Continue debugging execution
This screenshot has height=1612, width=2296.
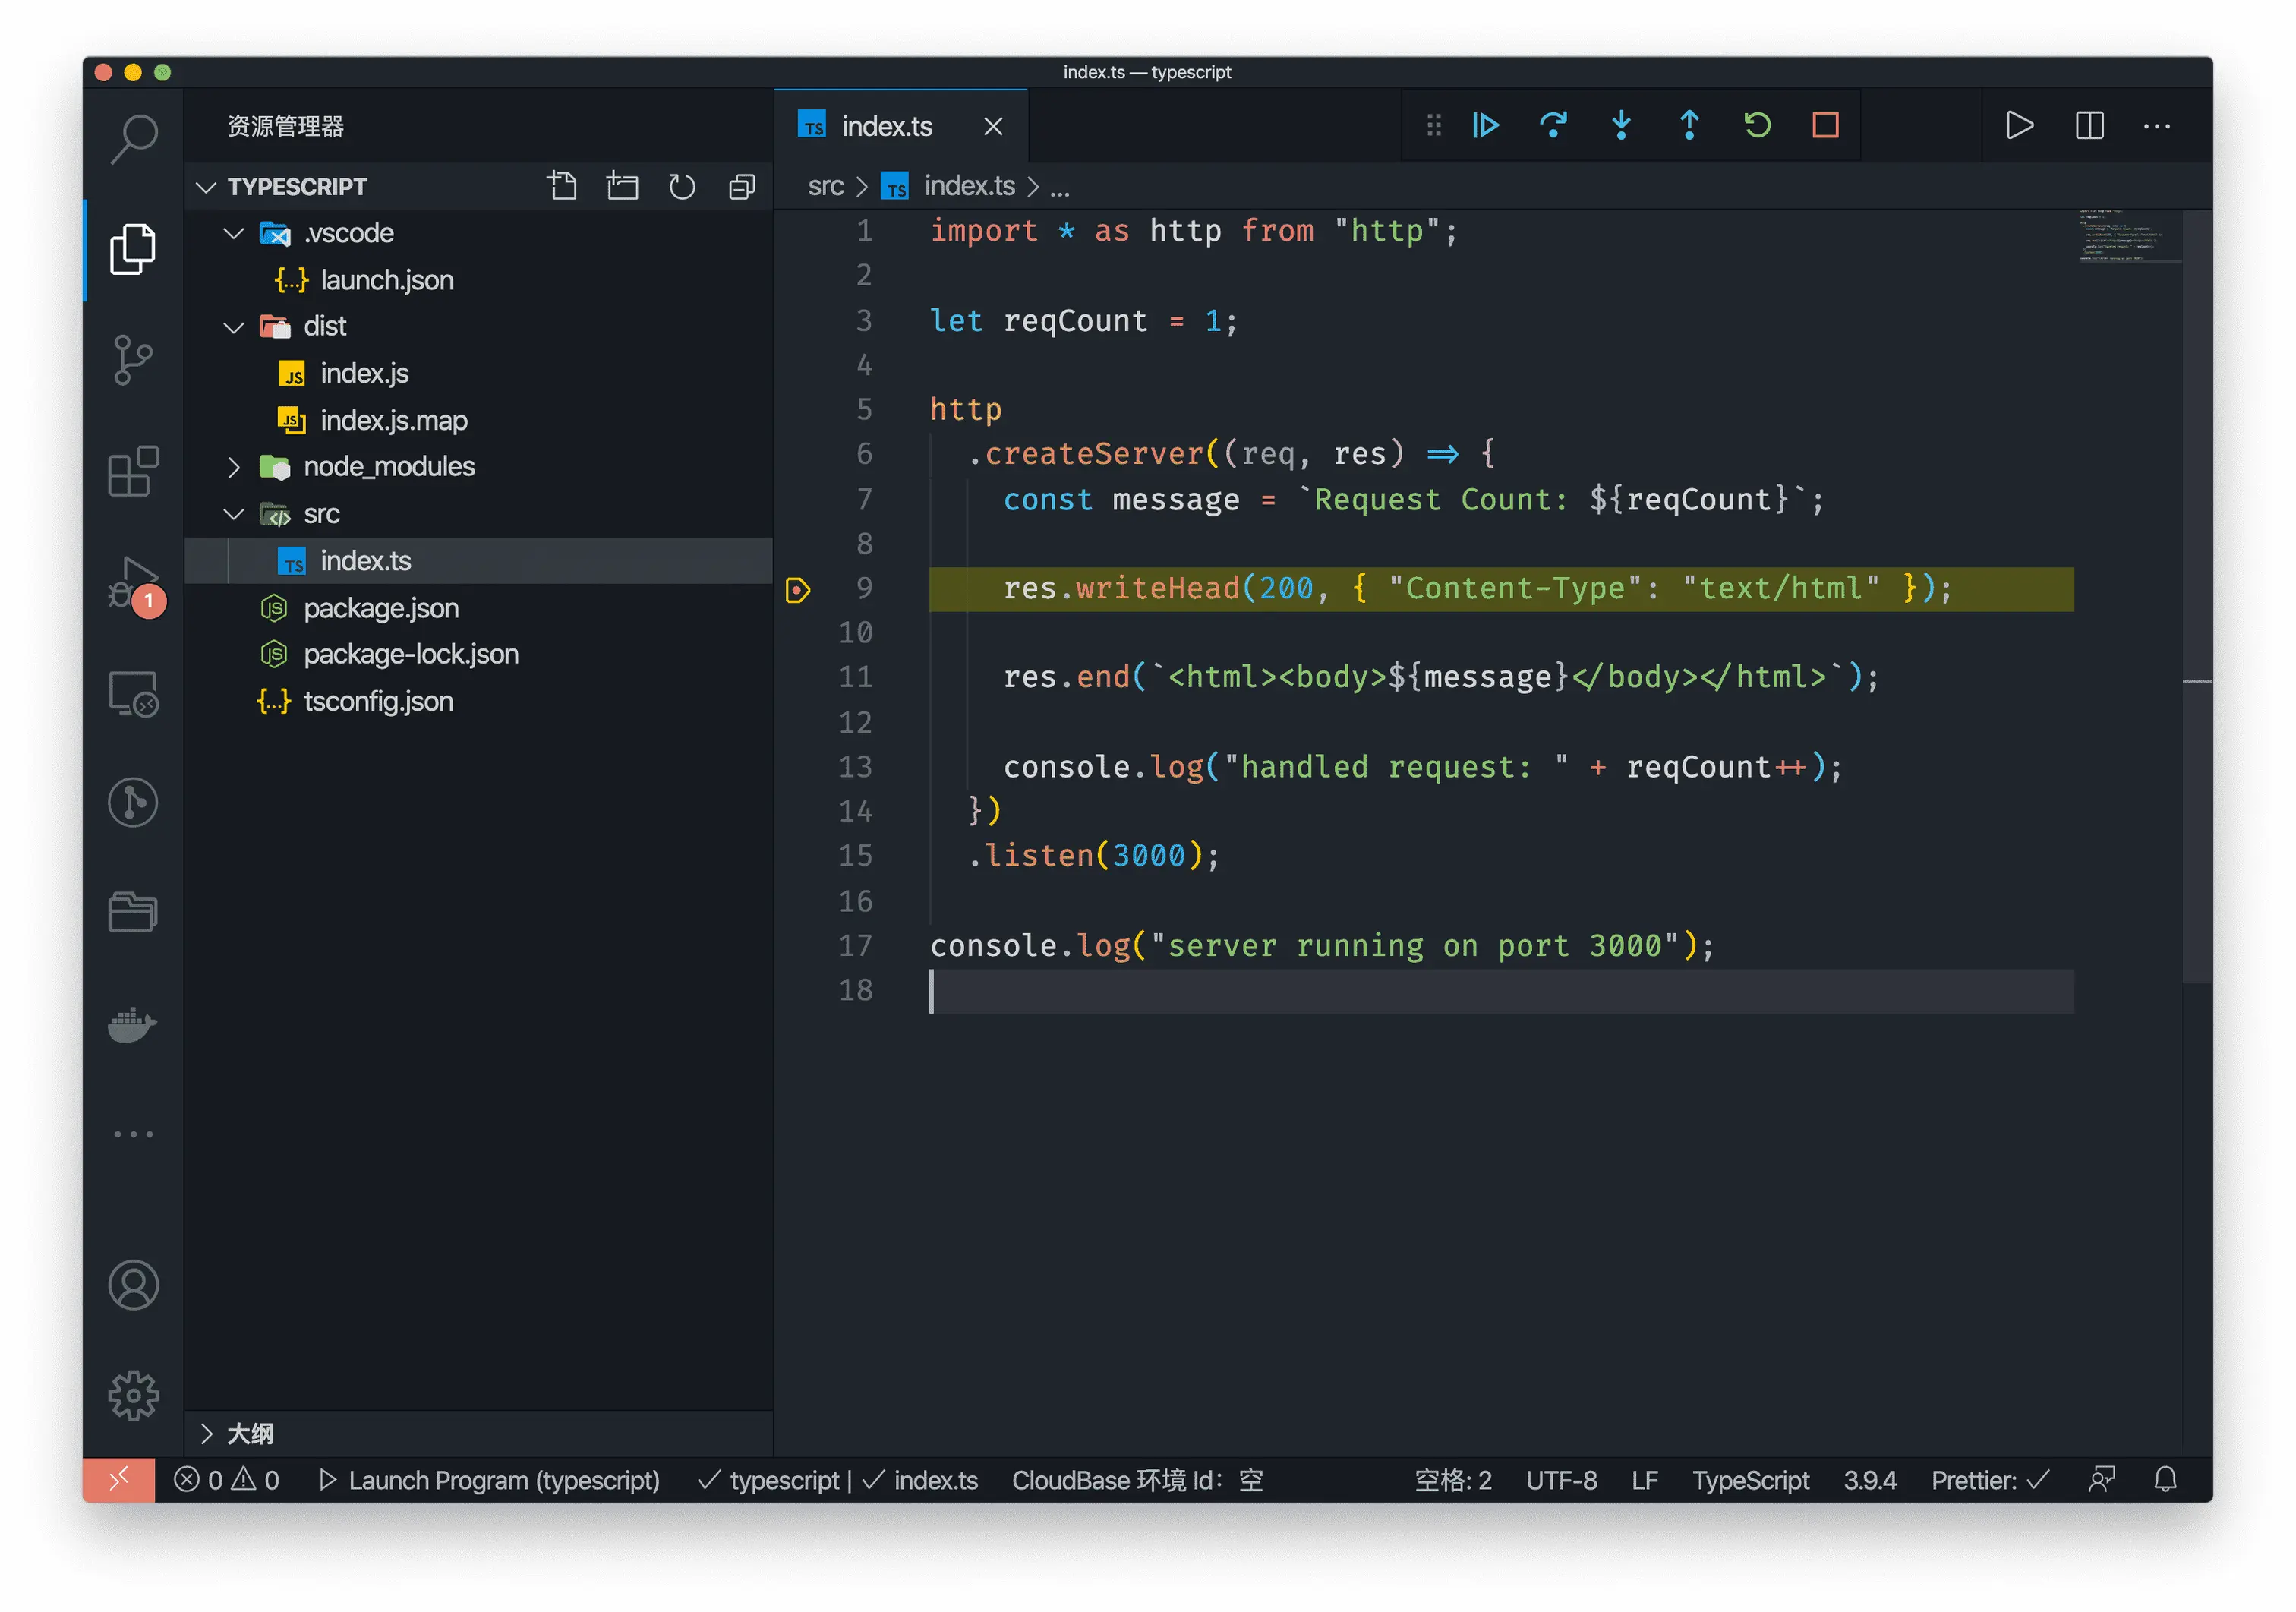pos(1486,125)
